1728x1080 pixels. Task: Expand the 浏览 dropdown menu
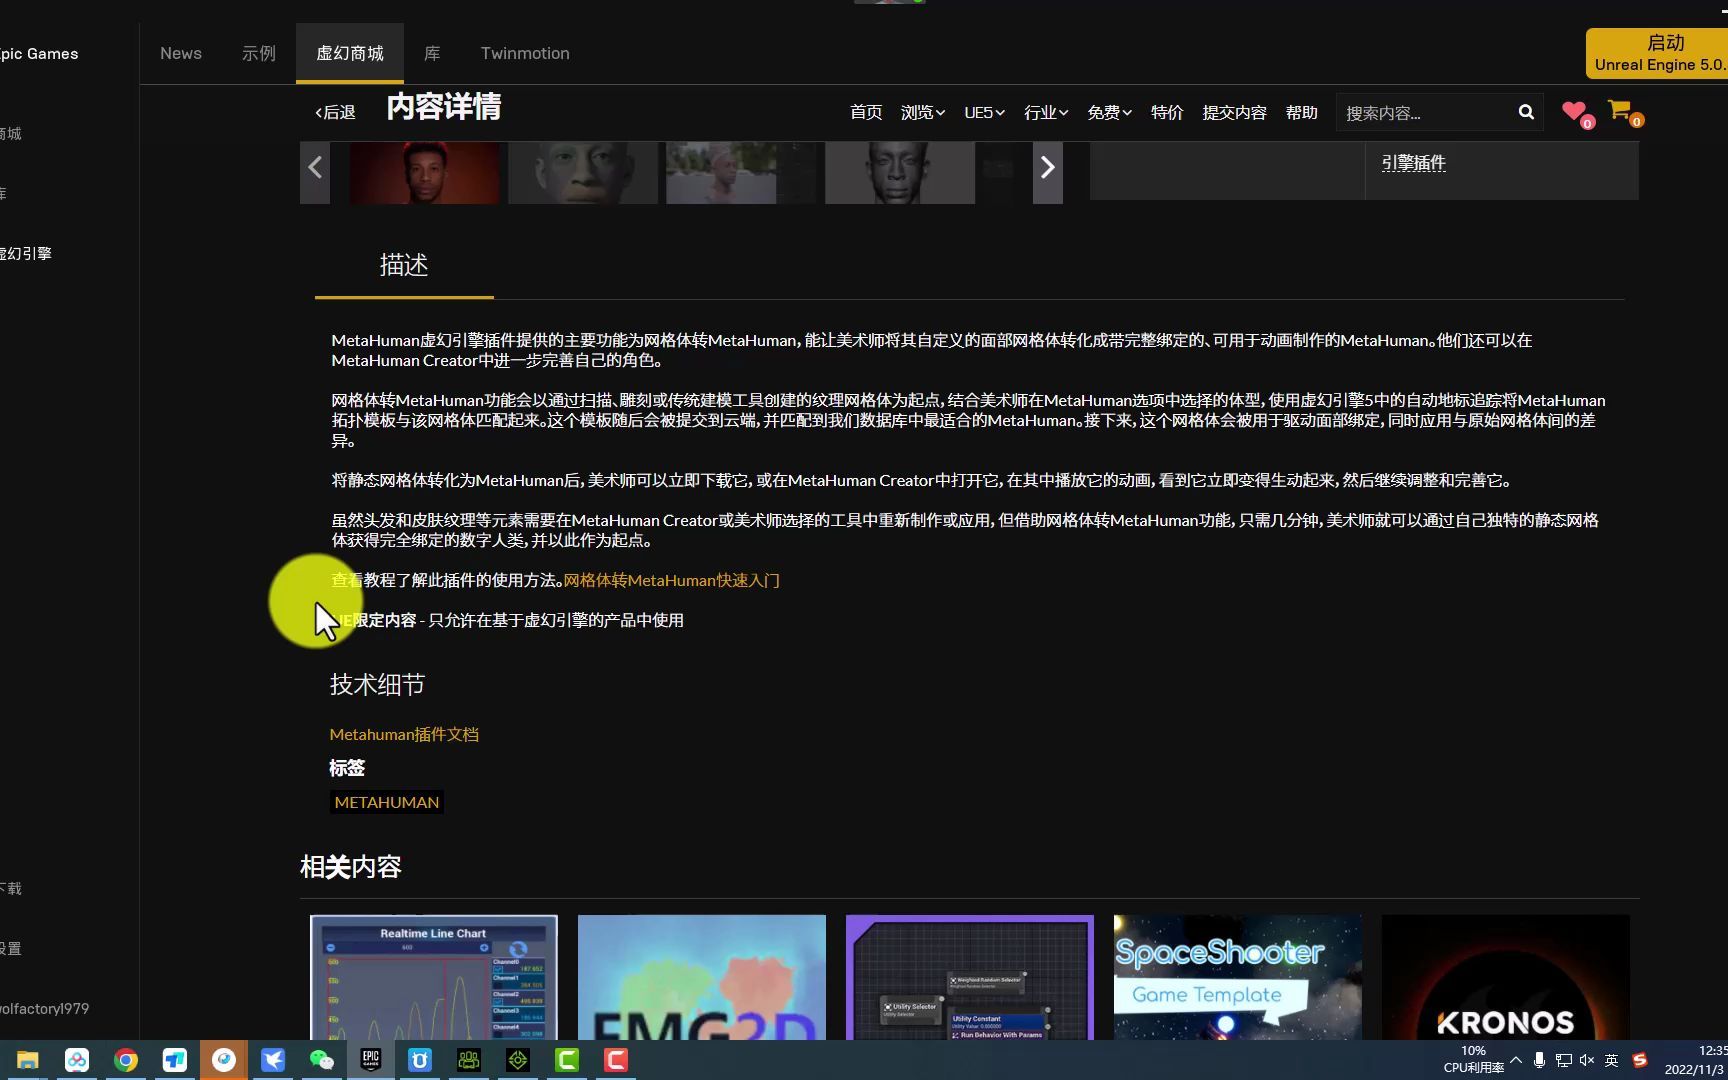(922, 112)
